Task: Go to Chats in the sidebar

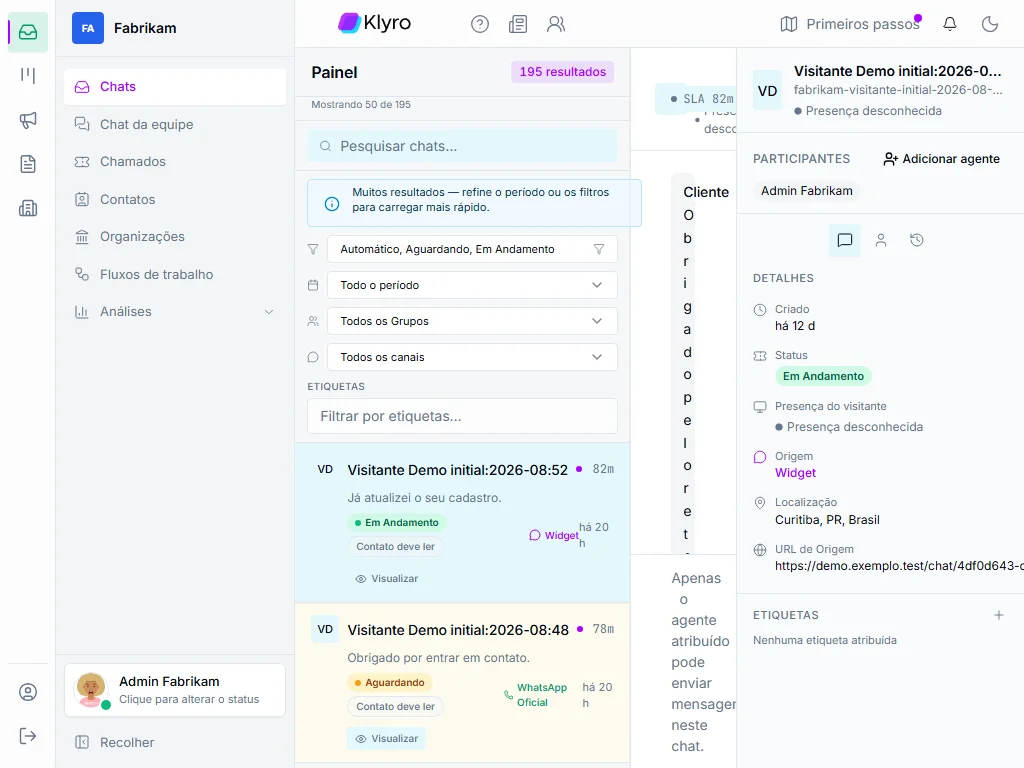Action: click(175, 87)
